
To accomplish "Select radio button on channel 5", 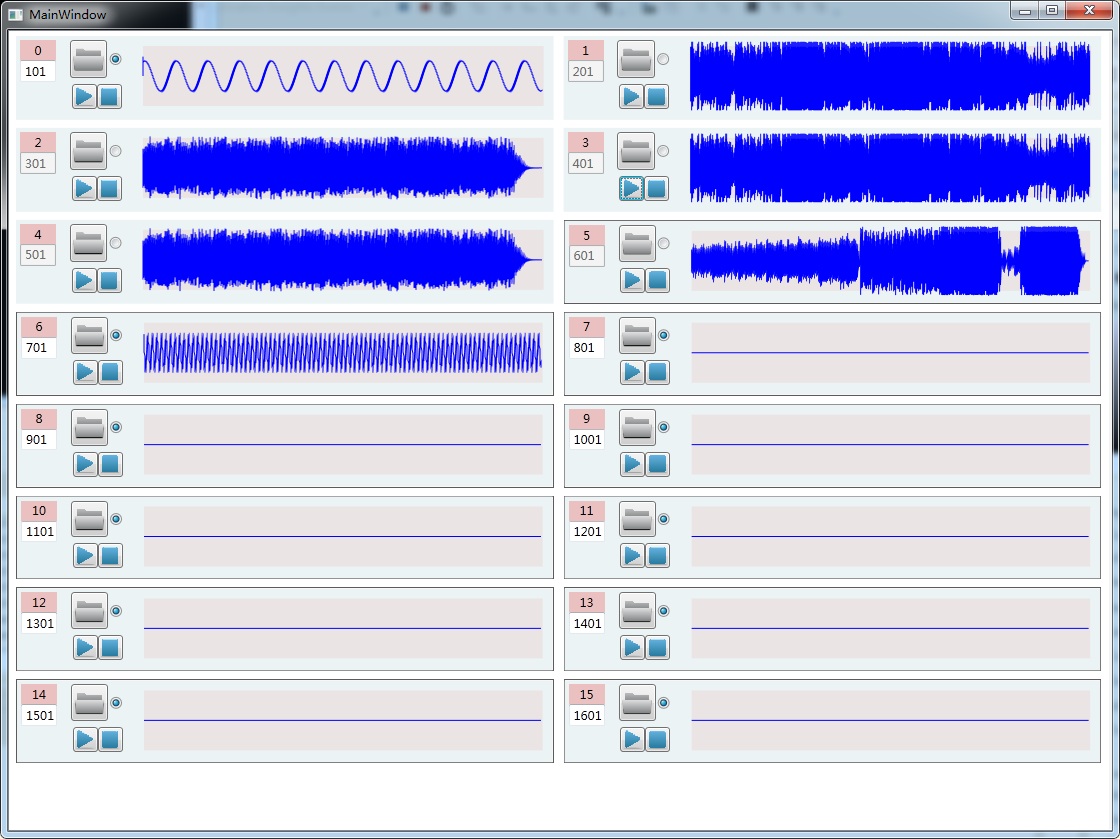I will 664,243.
